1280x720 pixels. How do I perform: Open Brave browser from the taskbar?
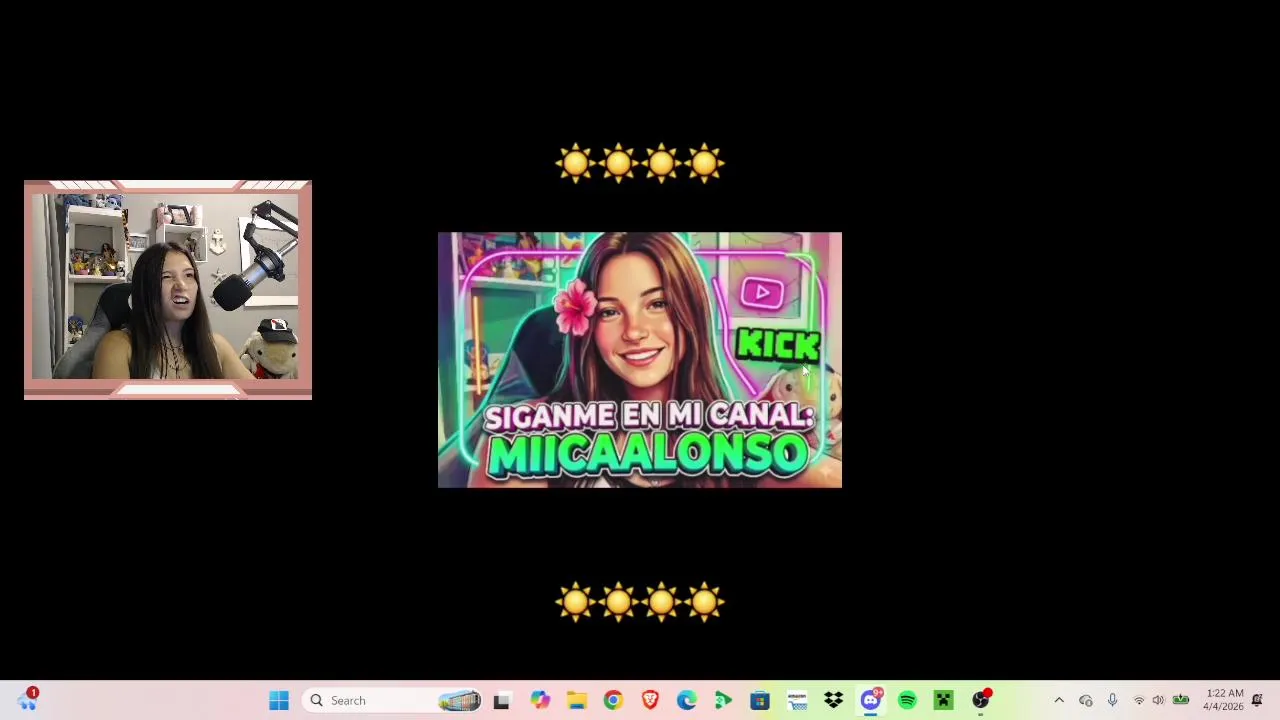(x=650, y=700)
